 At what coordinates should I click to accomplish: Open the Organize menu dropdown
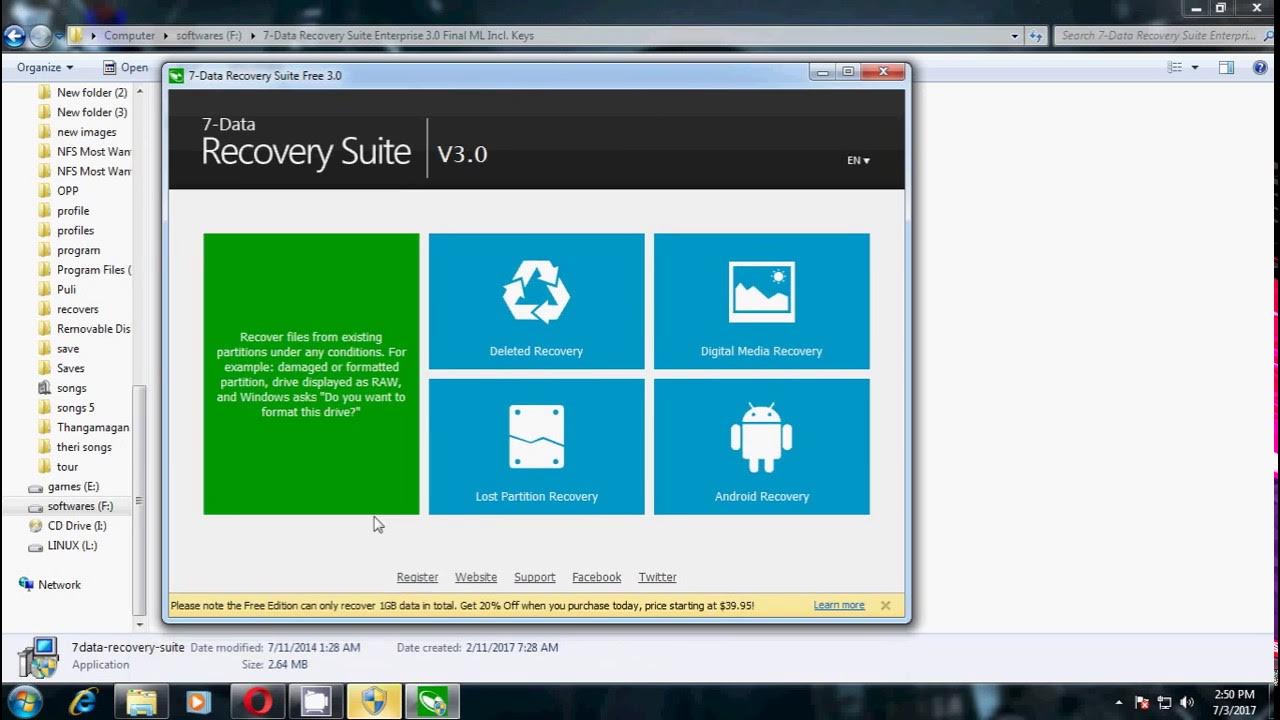(45, 67)
